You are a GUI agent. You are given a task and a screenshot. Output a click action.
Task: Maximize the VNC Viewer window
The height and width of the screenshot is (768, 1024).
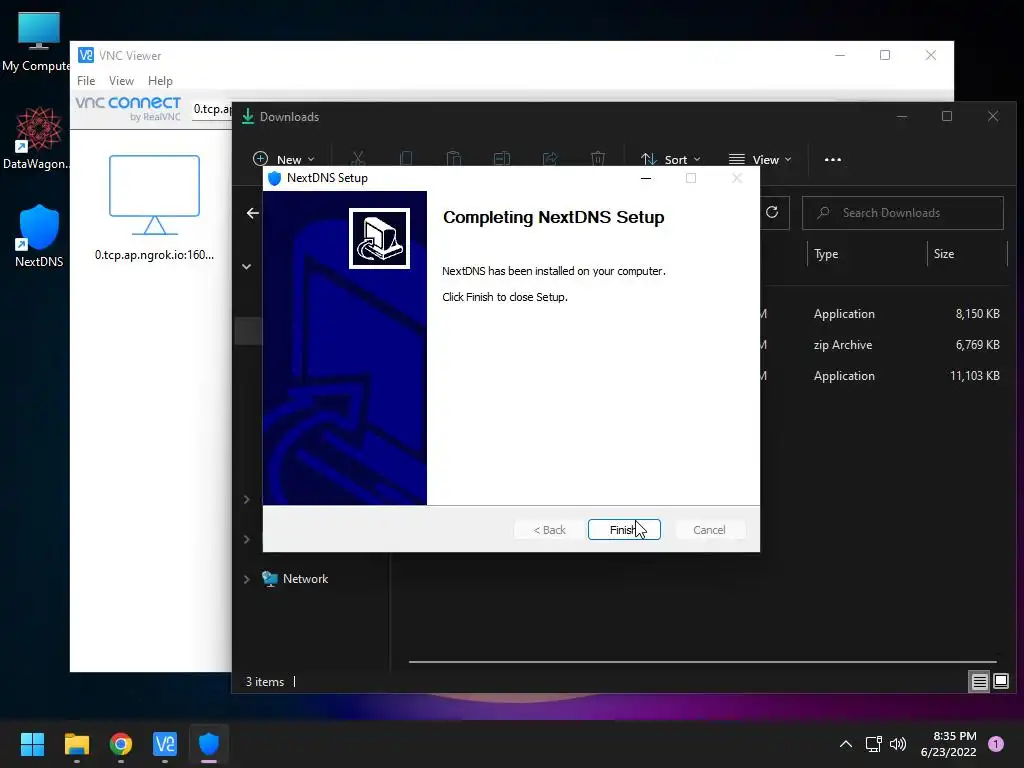tap(885, 56)
